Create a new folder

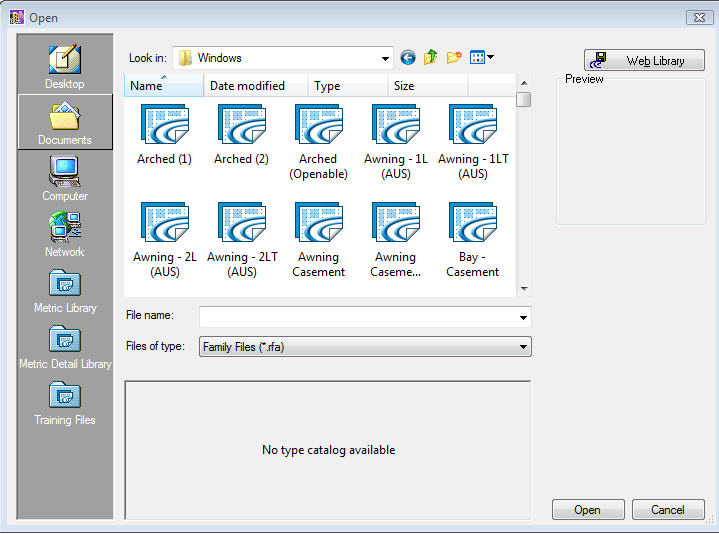454,58
